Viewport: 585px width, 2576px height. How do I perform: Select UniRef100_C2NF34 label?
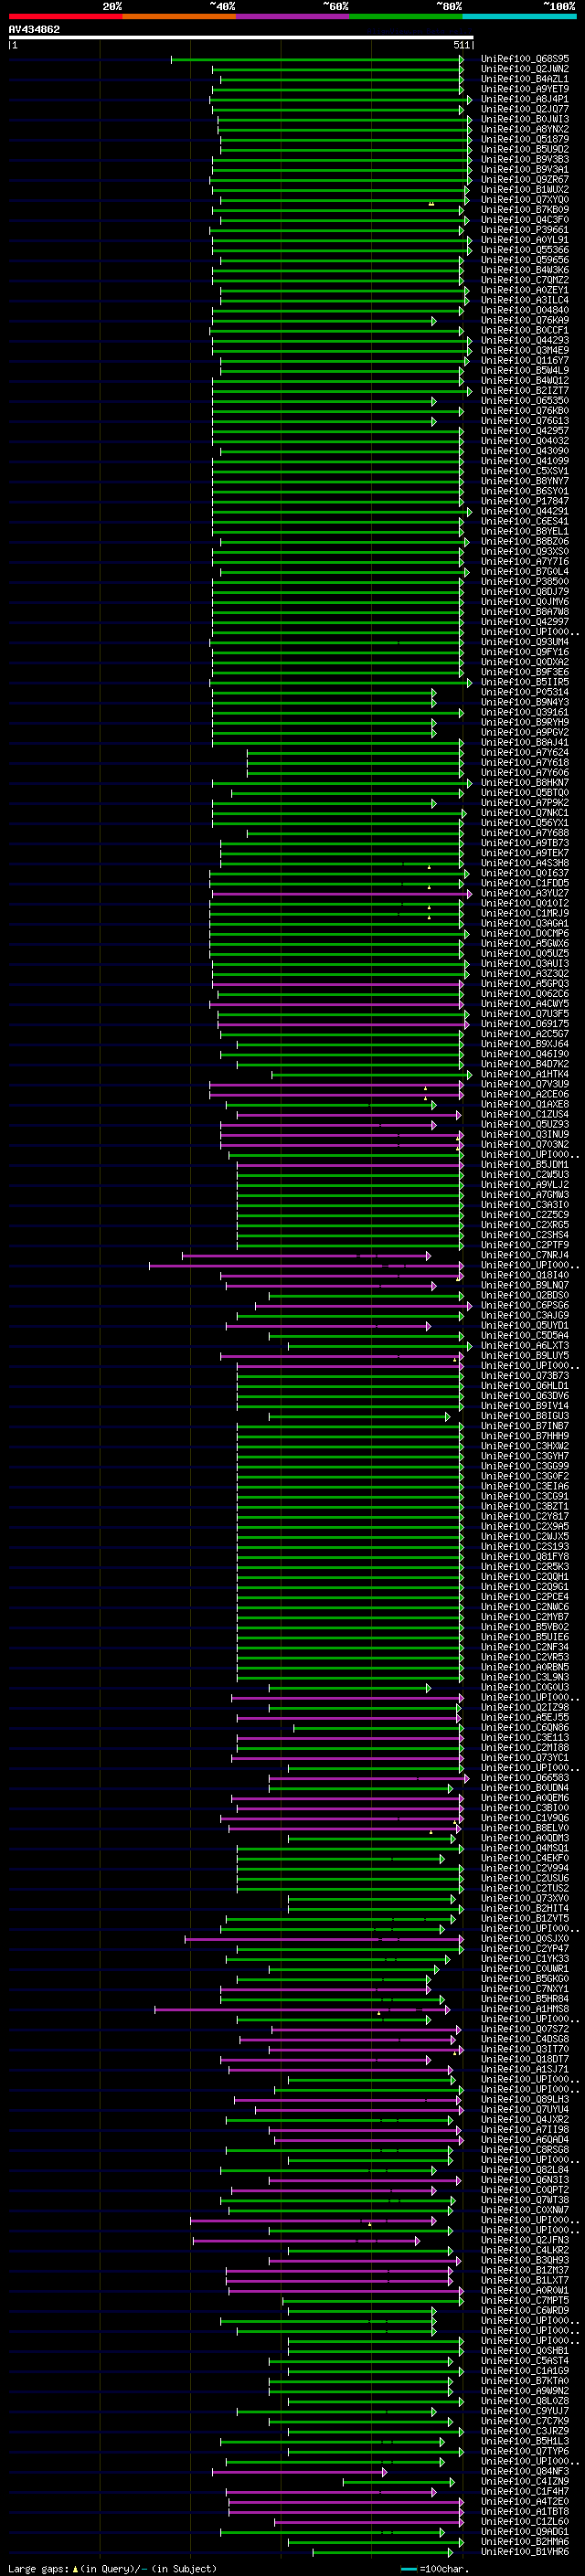click(525, 1647)
